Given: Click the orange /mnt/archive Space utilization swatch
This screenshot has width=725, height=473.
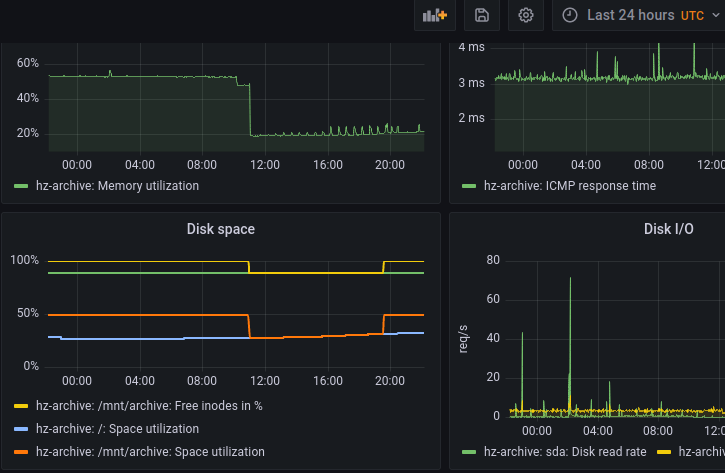Looking at the screenshot, I should pyautogui.click(x=21, y=452).
